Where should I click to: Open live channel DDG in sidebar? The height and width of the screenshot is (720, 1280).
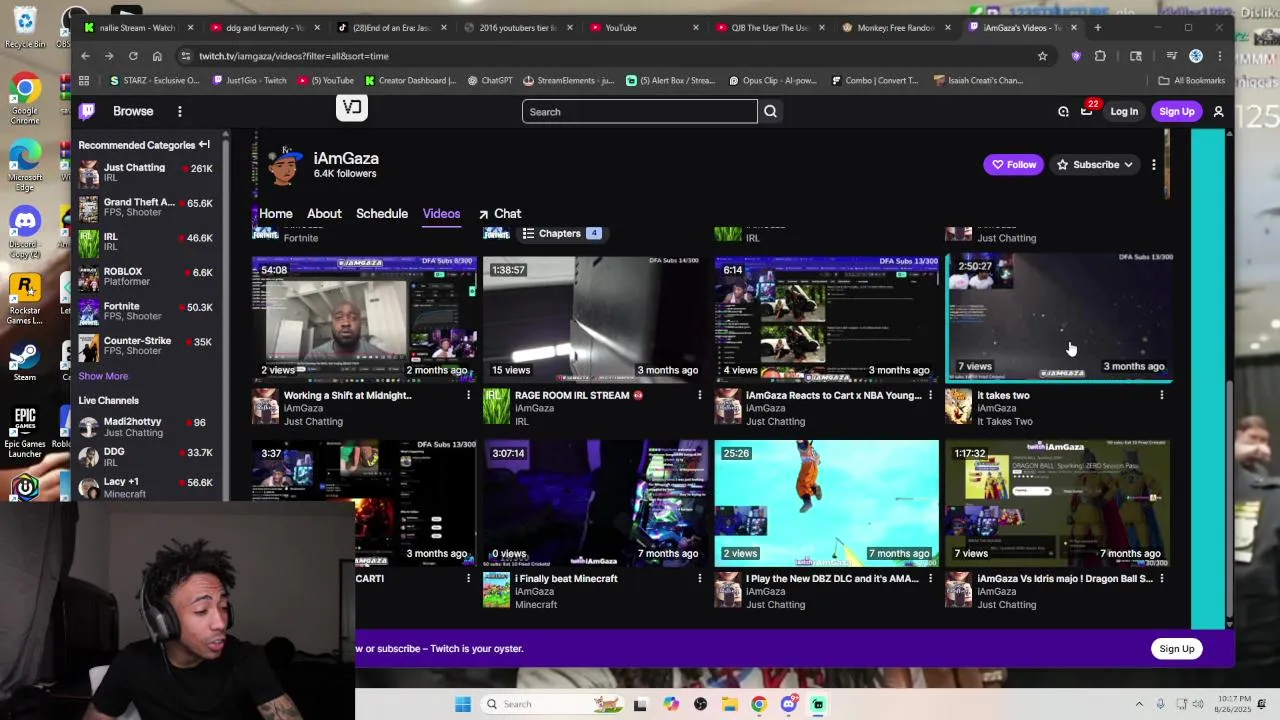click(x=146, y=457)
